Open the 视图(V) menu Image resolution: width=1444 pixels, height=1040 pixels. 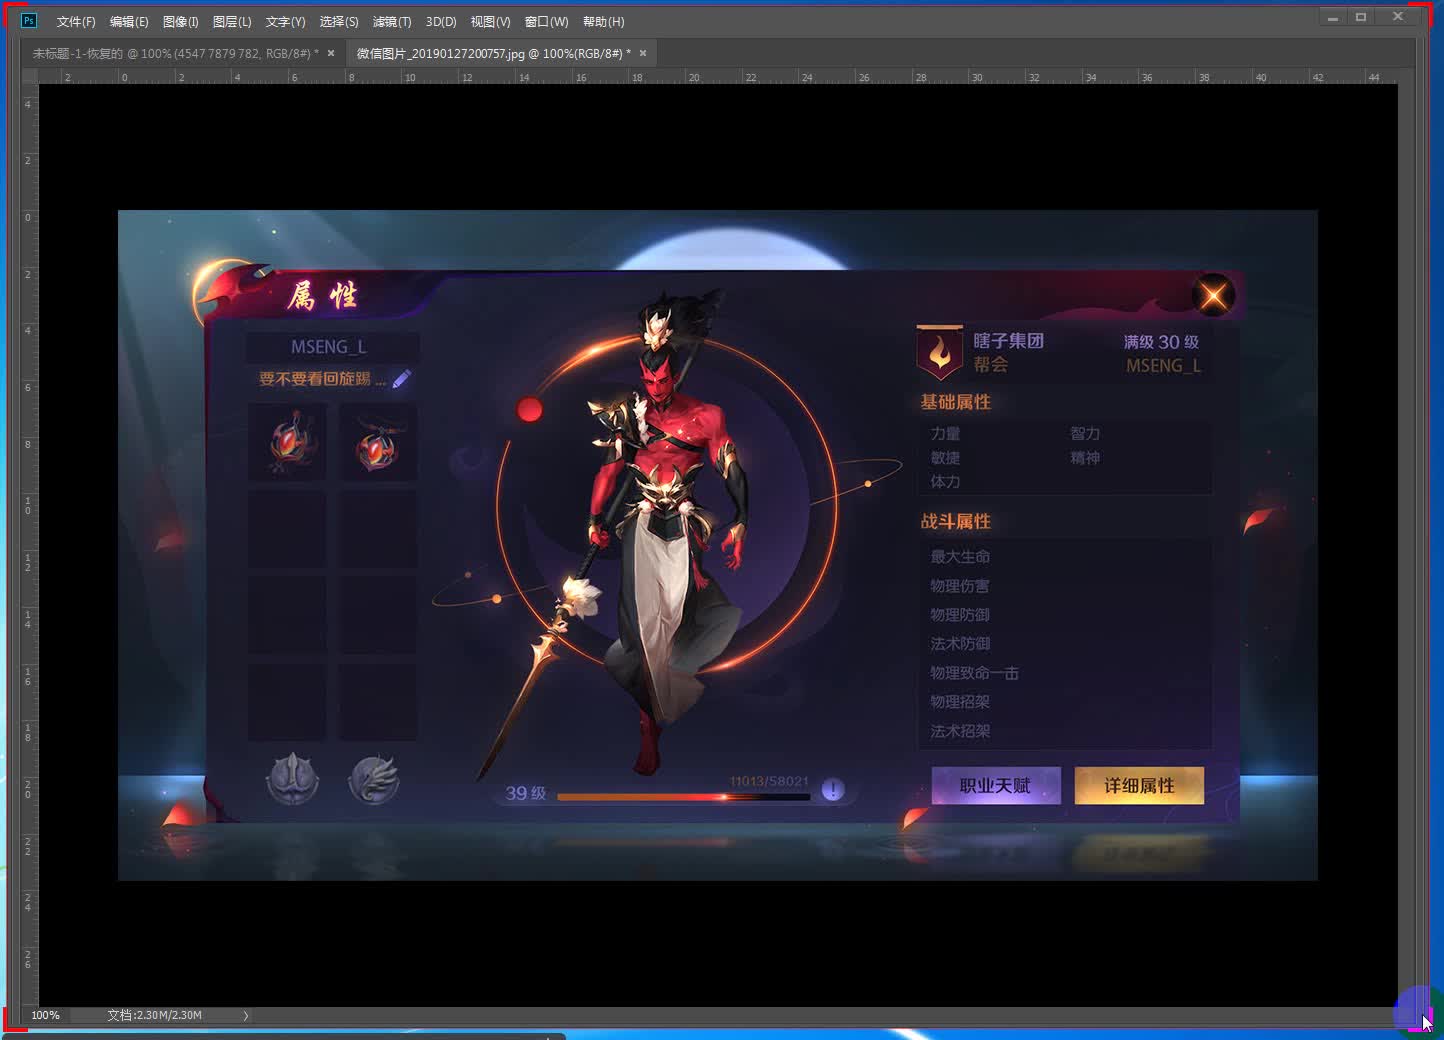(x=490, y=21)
